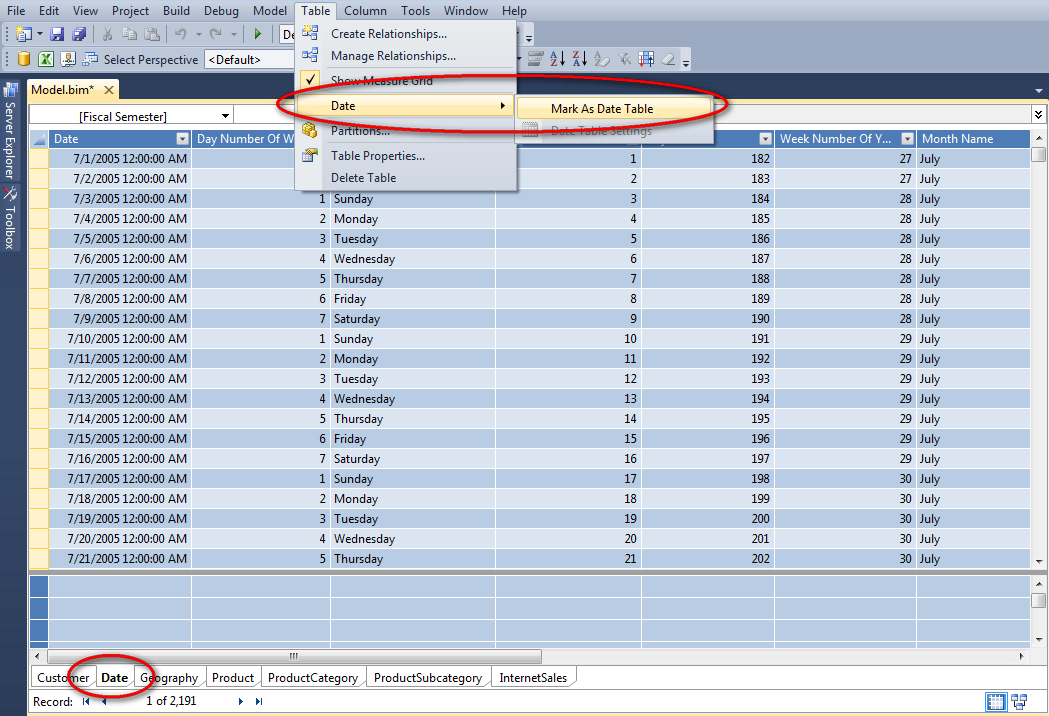Open Partitions menu item
The height and width of the screenshot is (716, 1049).
click(406, 130)
